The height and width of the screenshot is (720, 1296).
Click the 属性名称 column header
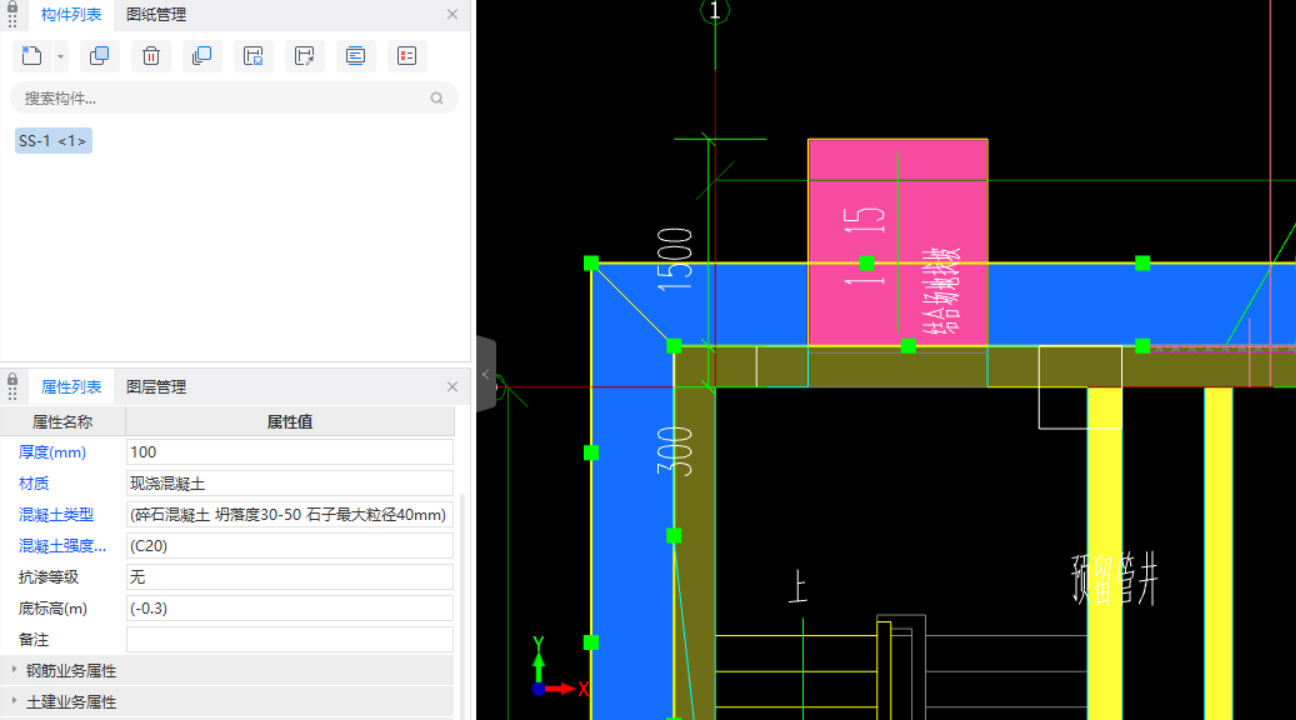62,421
